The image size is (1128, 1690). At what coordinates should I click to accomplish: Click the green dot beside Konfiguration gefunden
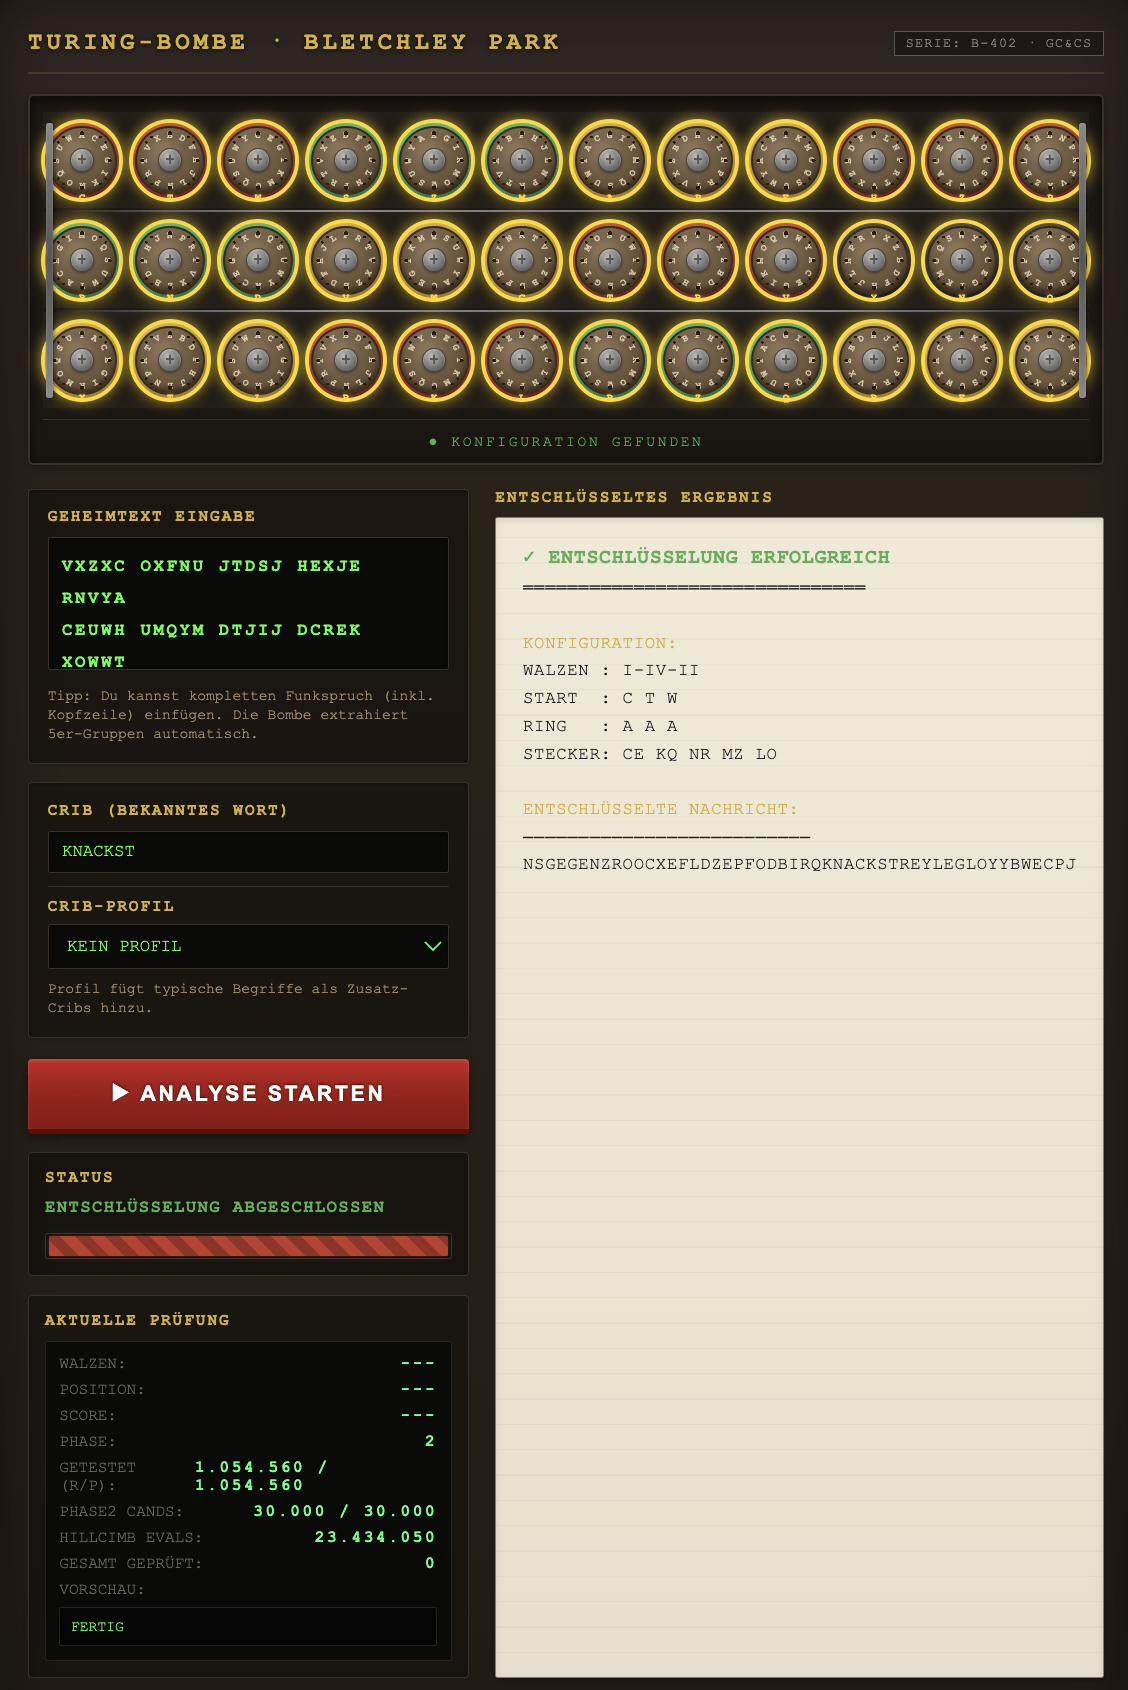pos(433,442)
